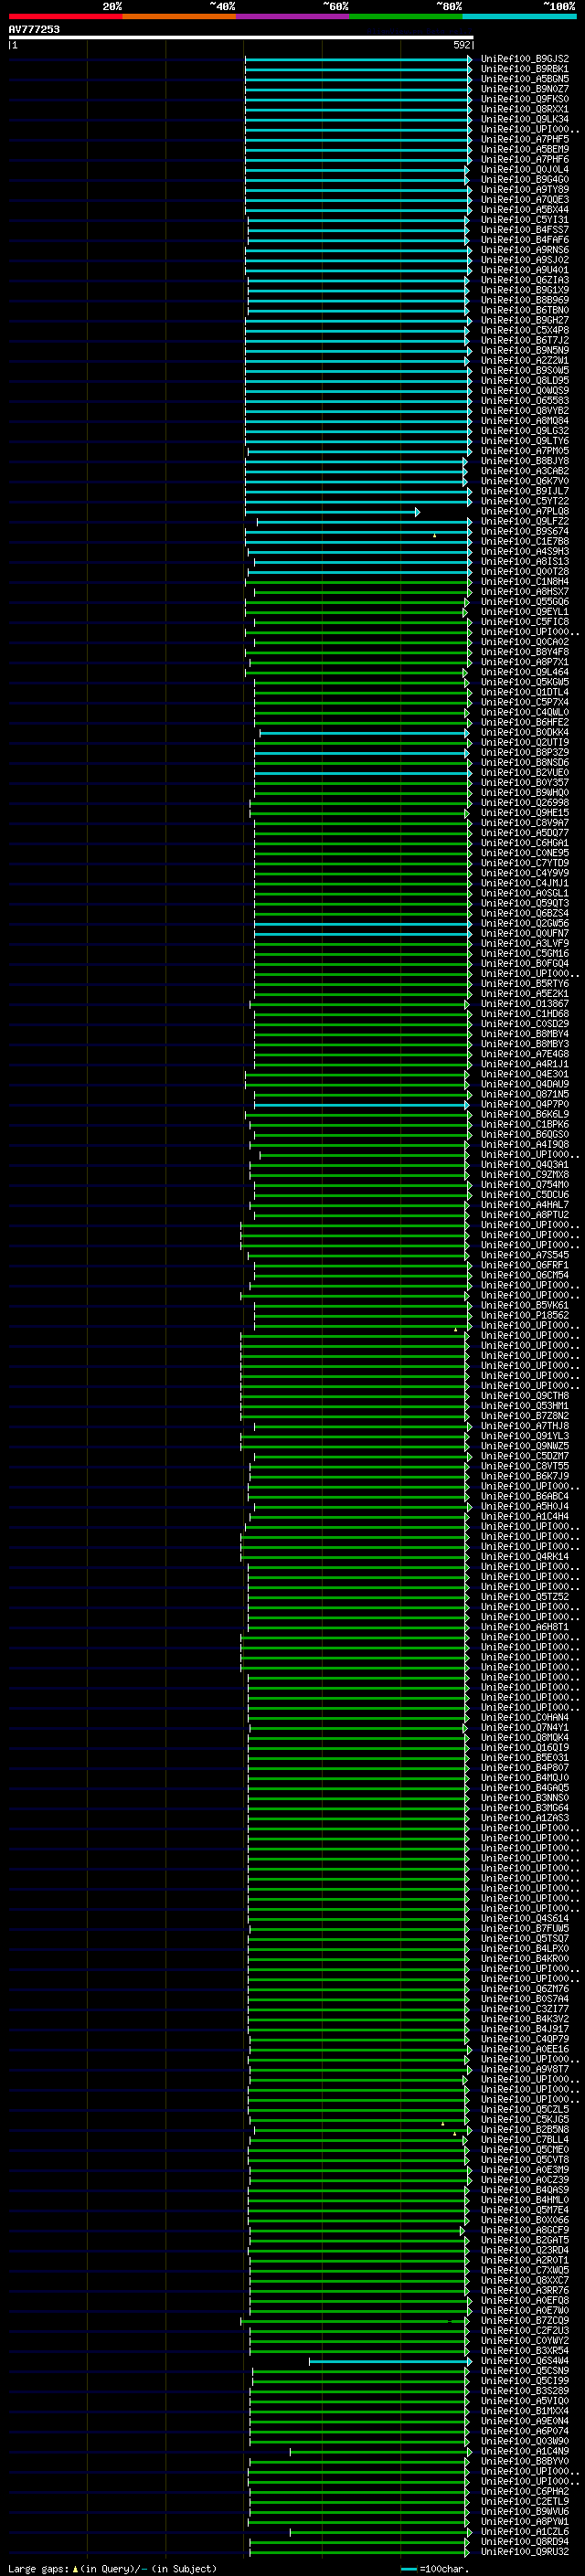
Task: Select hit label UniRef100_A2Z2W1
Action: click(525, 360)
